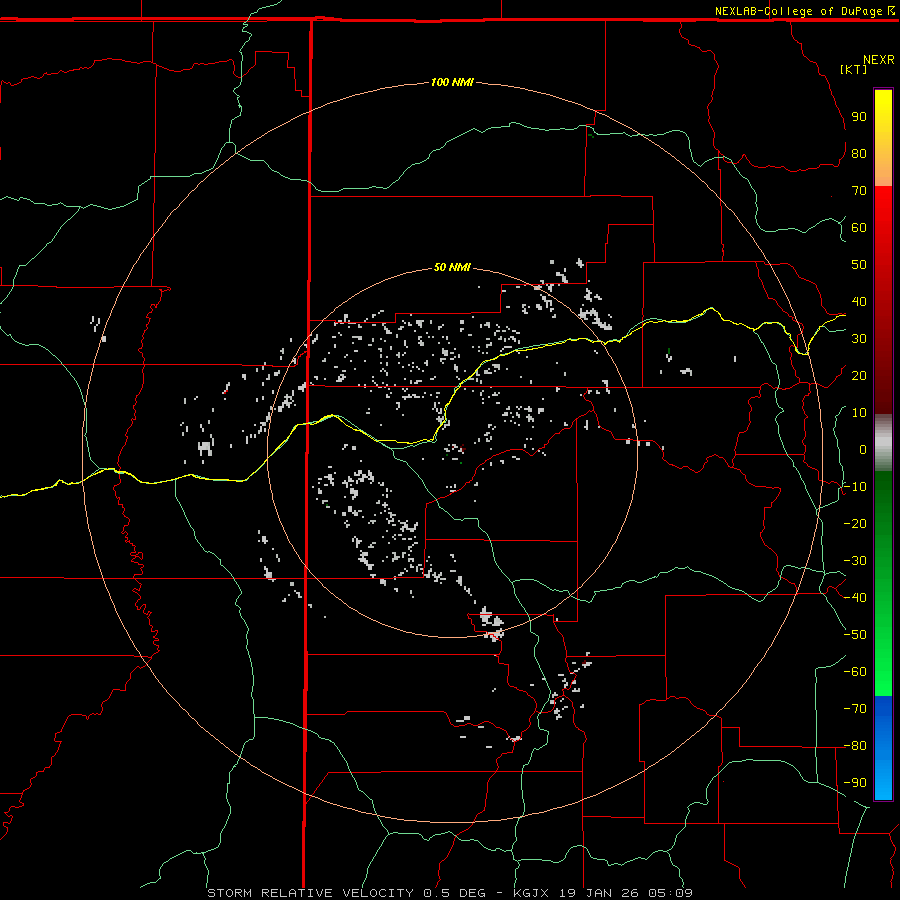Click the KGJX radar site identifier
Screen dimensions: 900x900
coord(530,893)
